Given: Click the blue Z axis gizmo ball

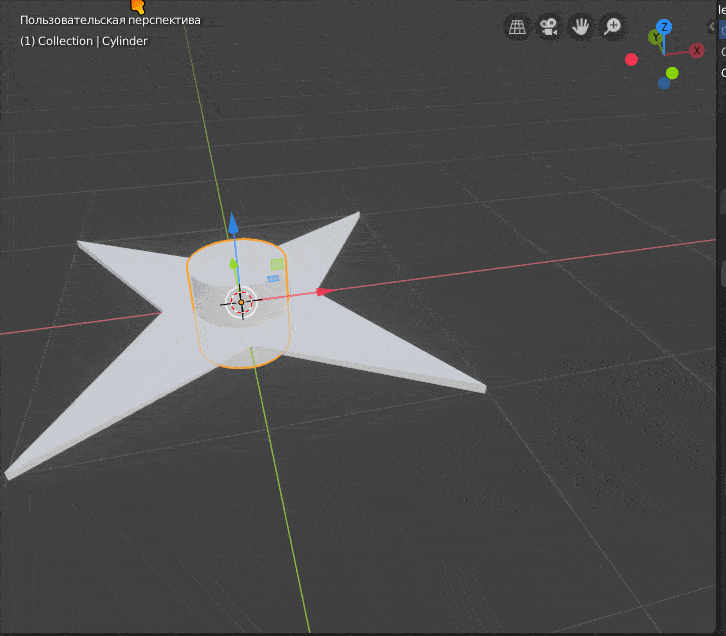Looking at the screenshot, I should coord(664,27).
